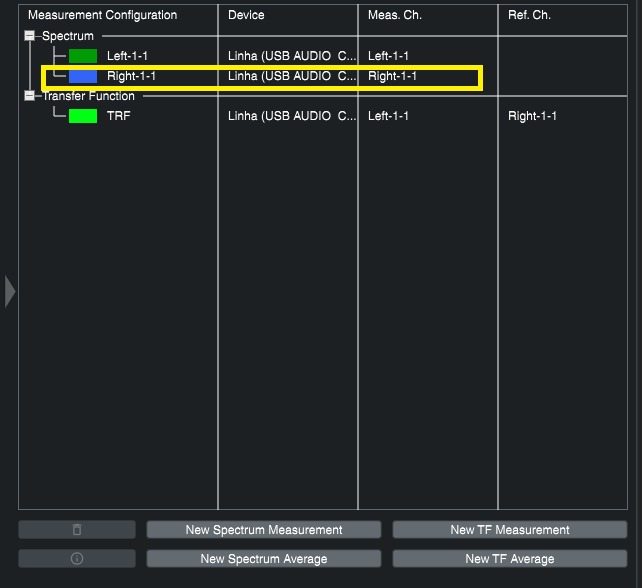The height and width of the screenshot is (588, 642).
Task: Click the green color swatch for Left-1-1
Action: click(x=83, y=56)
